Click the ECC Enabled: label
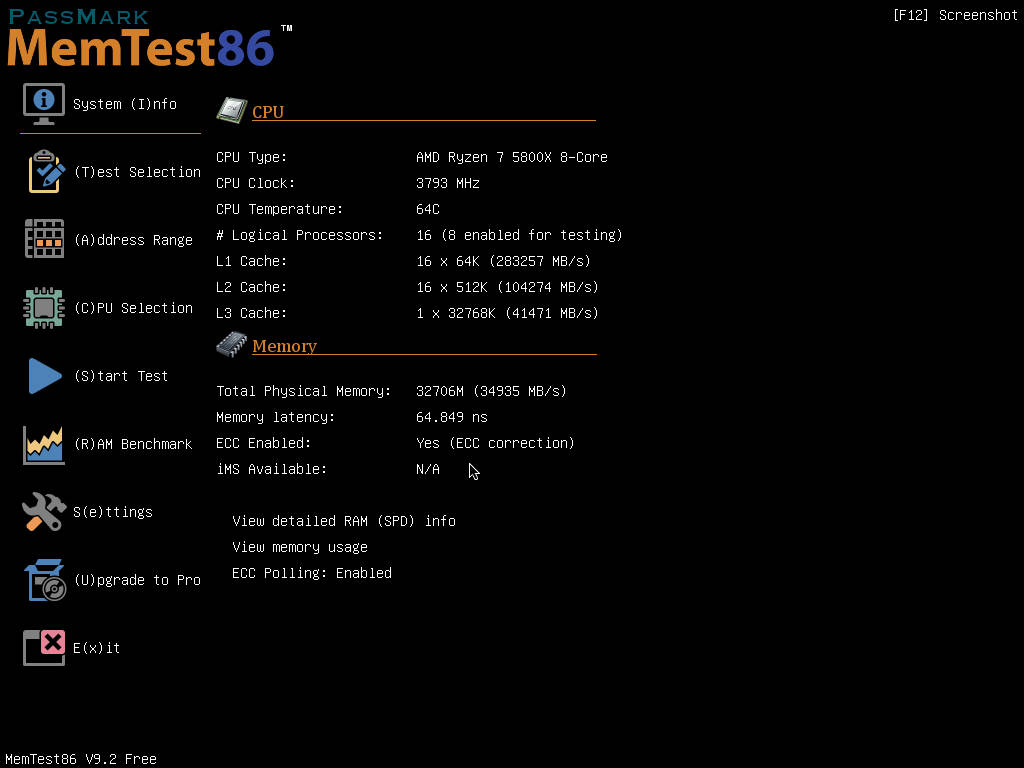This screenshot has width=1024, height=768. click(x=264, y=443)
